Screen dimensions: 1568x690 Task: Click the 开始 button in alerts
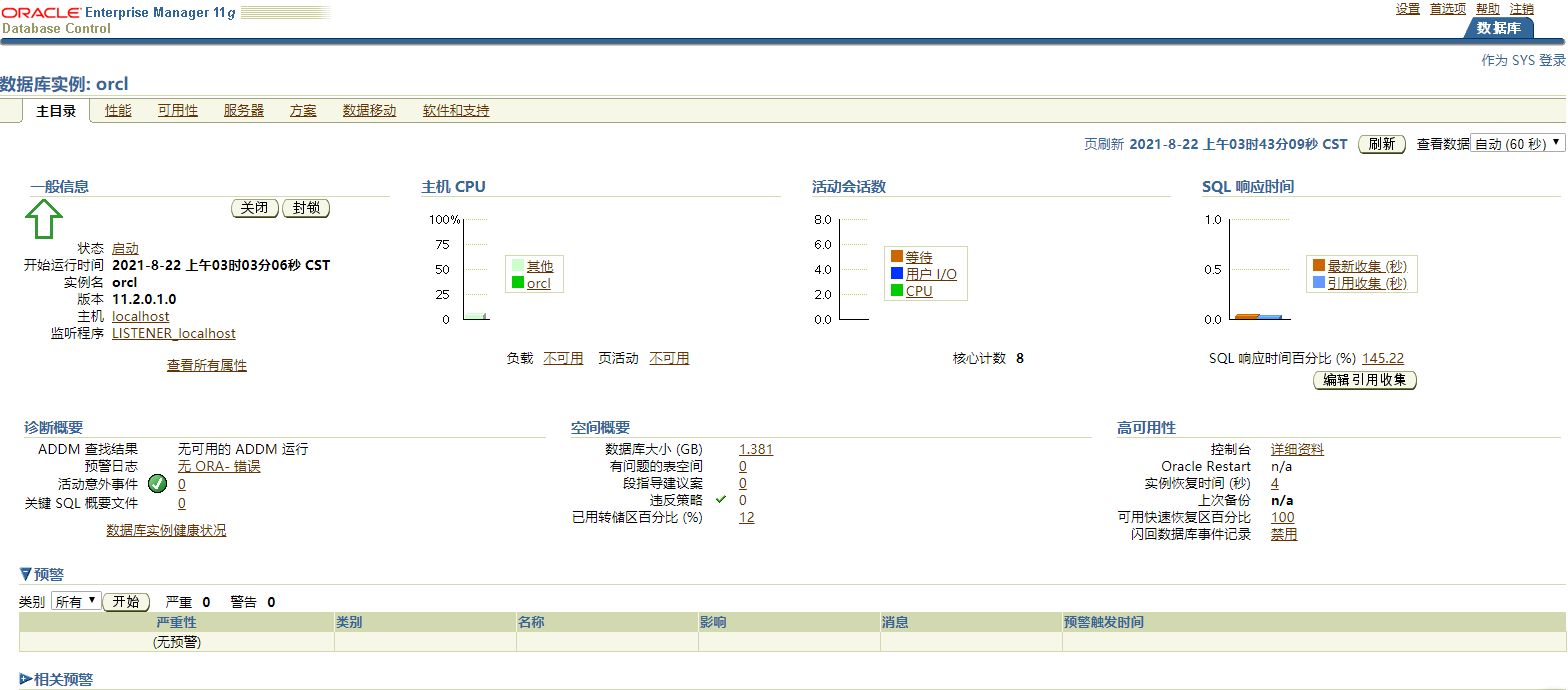point(126,602)
